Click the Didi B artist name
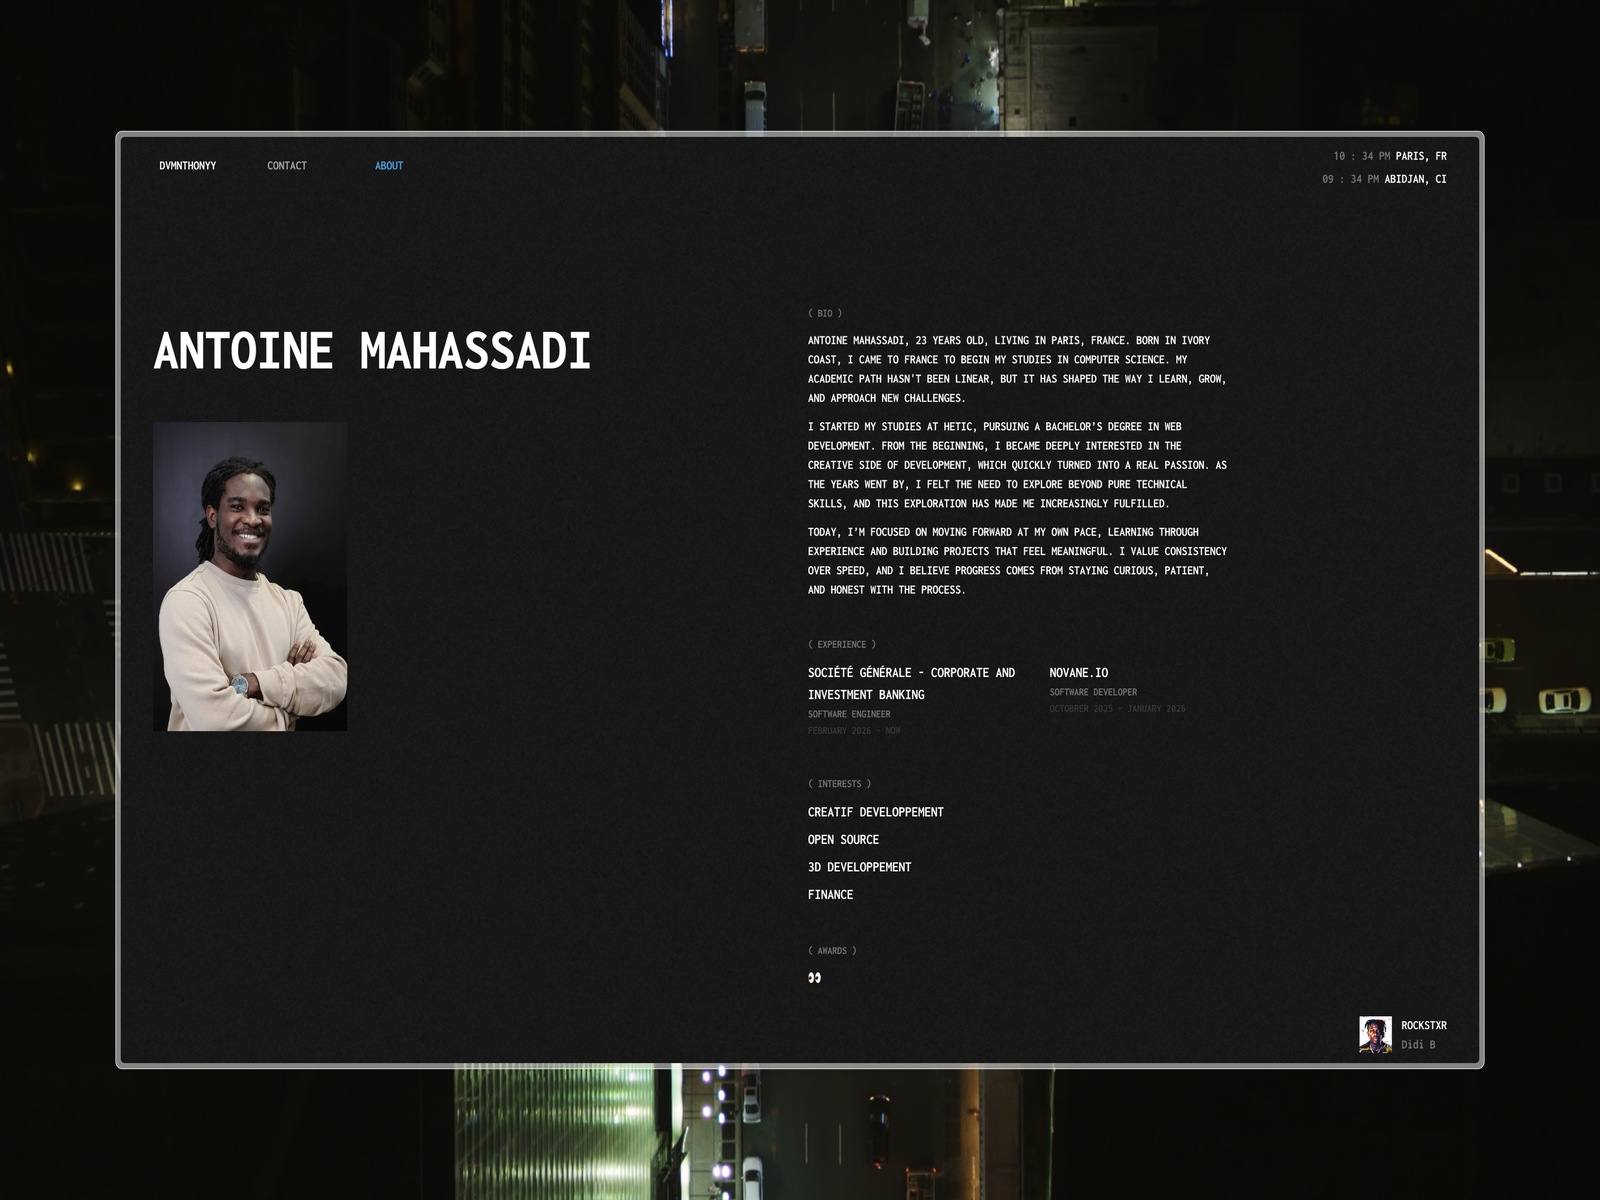 [x=1417, y=1045]
